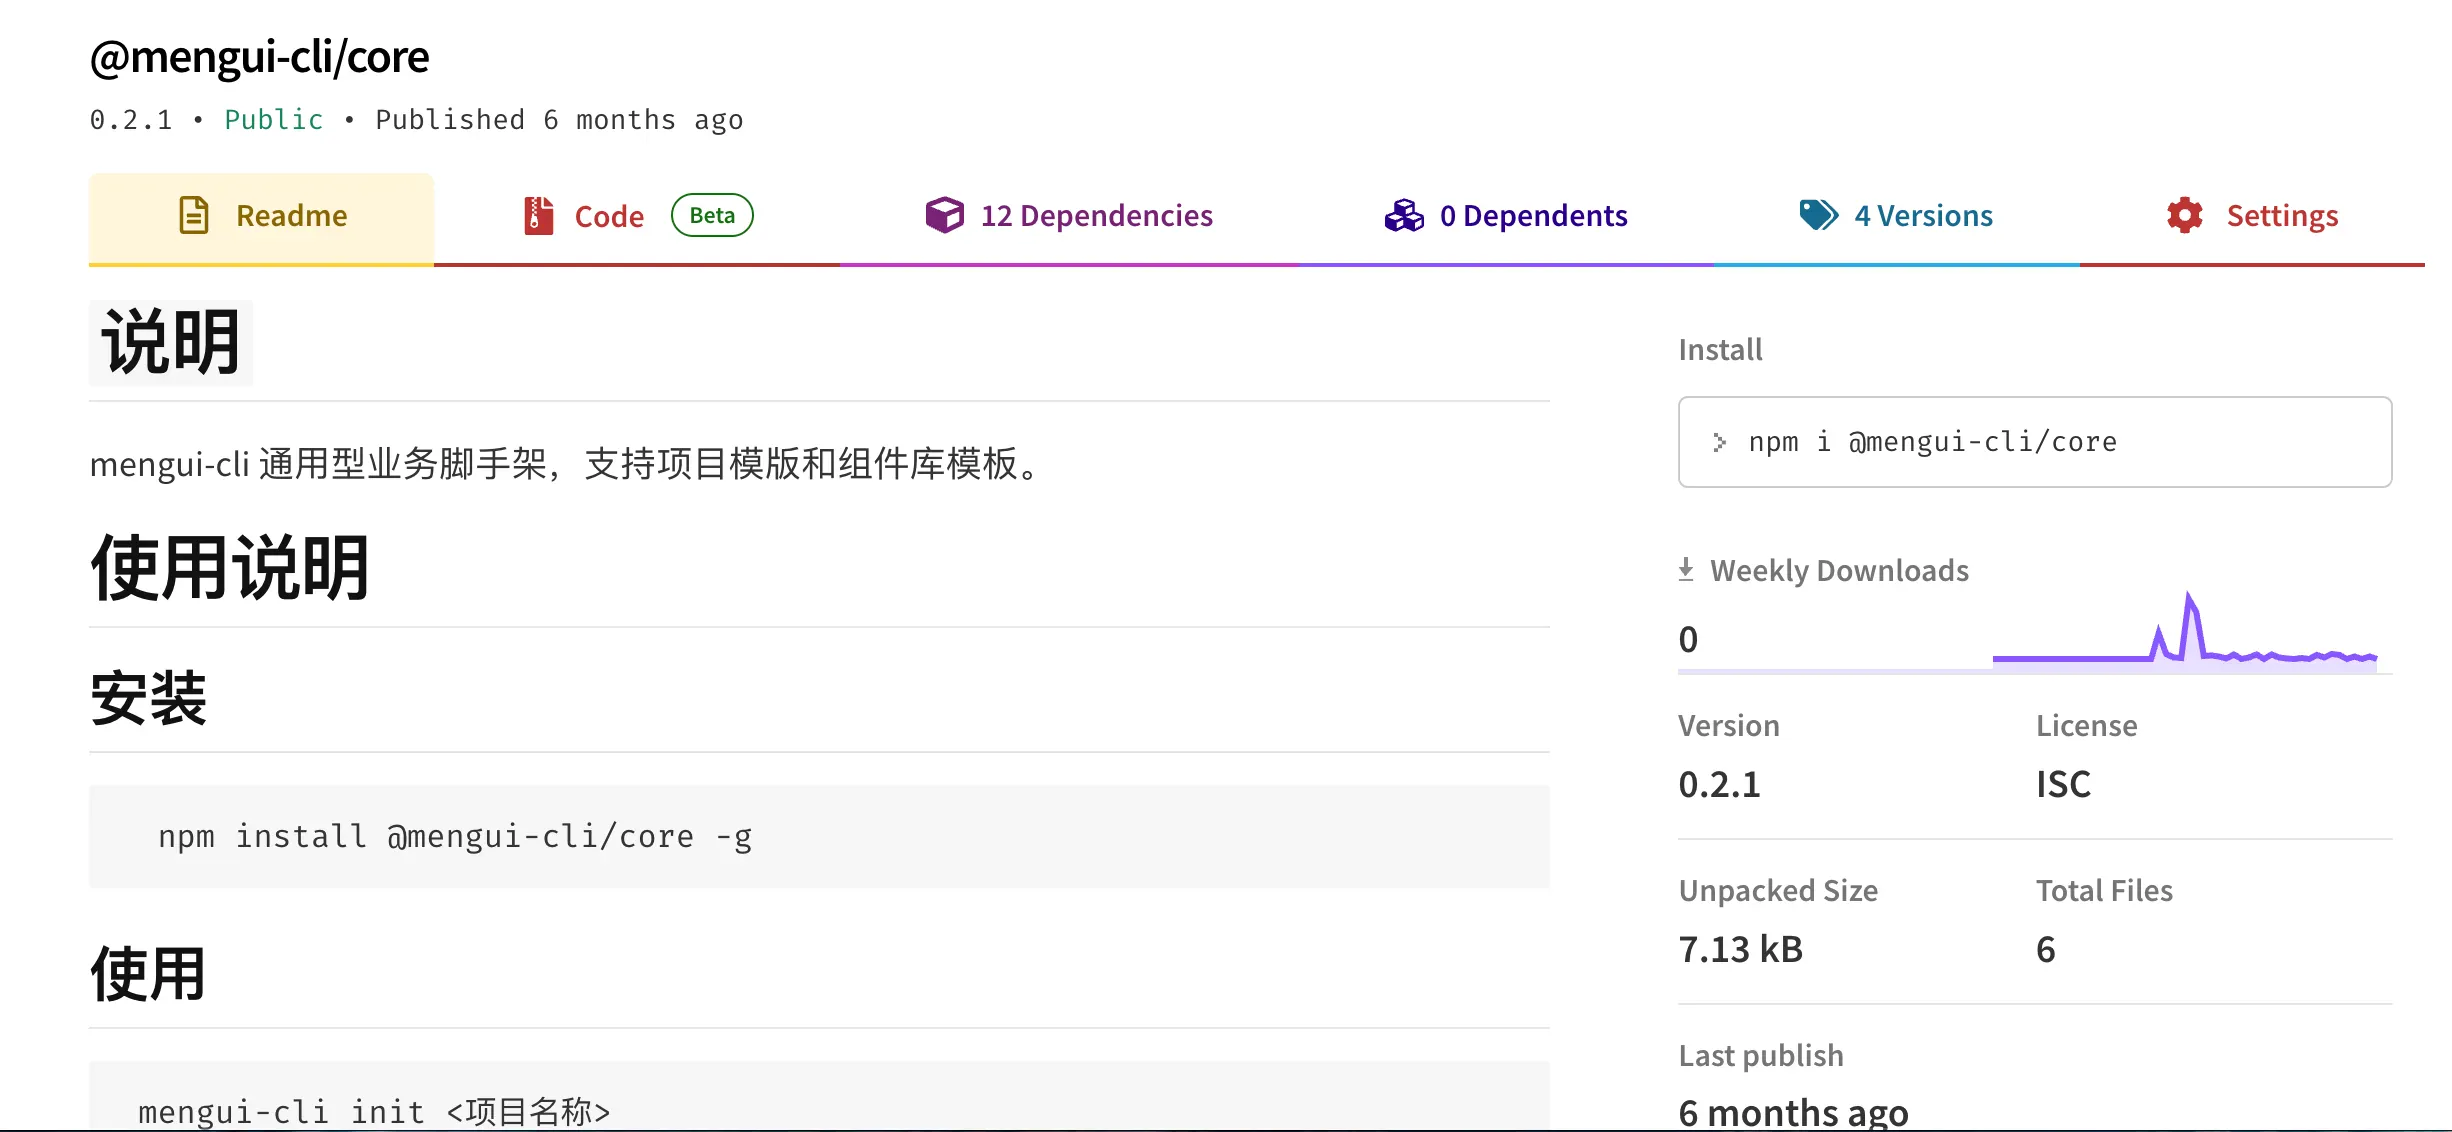
Task: Click the Settings gear icon
Action: click(x=2185, y=215)
